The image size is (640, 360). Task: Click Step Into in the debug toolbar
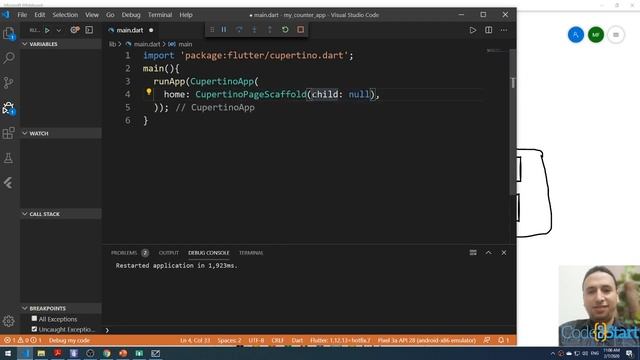[254, 30]
